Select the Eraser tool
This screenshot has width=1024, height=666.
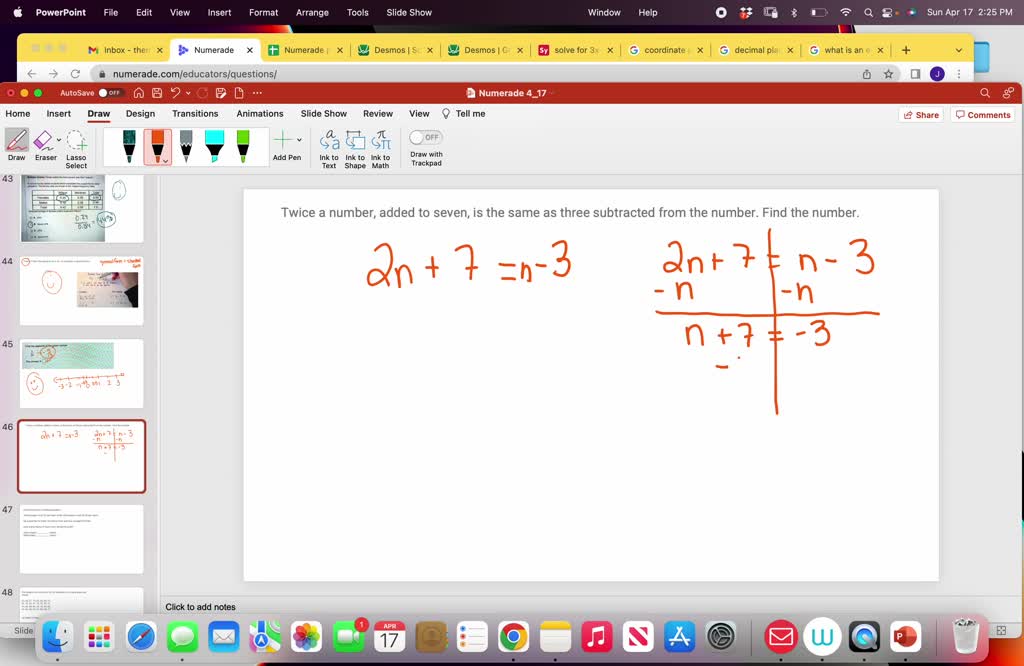tap(44, 146)
